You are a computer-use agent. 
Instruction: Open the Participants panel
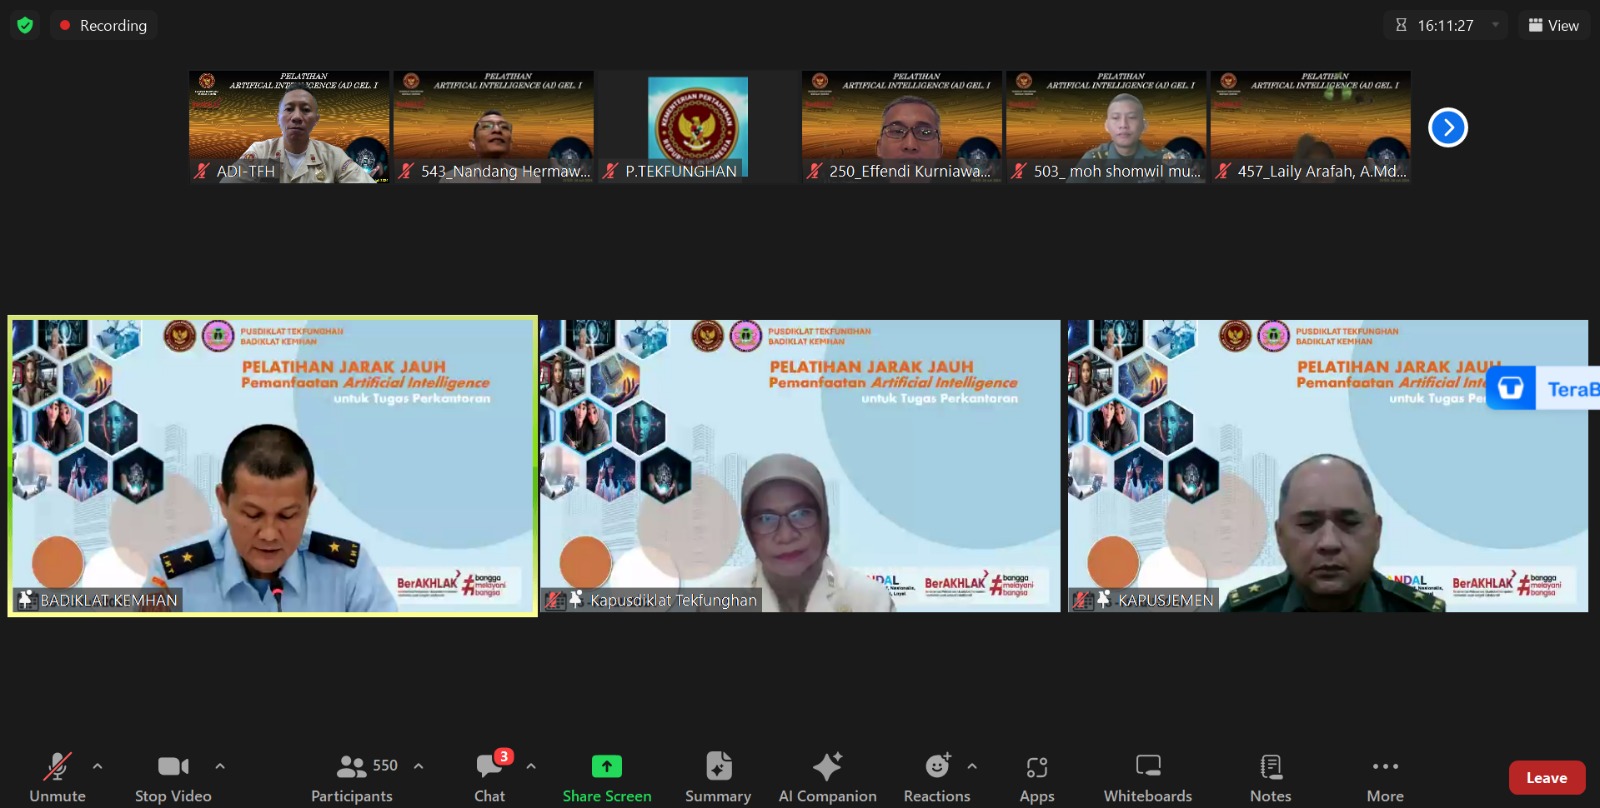pyautogui.click(x=352, y=777)
